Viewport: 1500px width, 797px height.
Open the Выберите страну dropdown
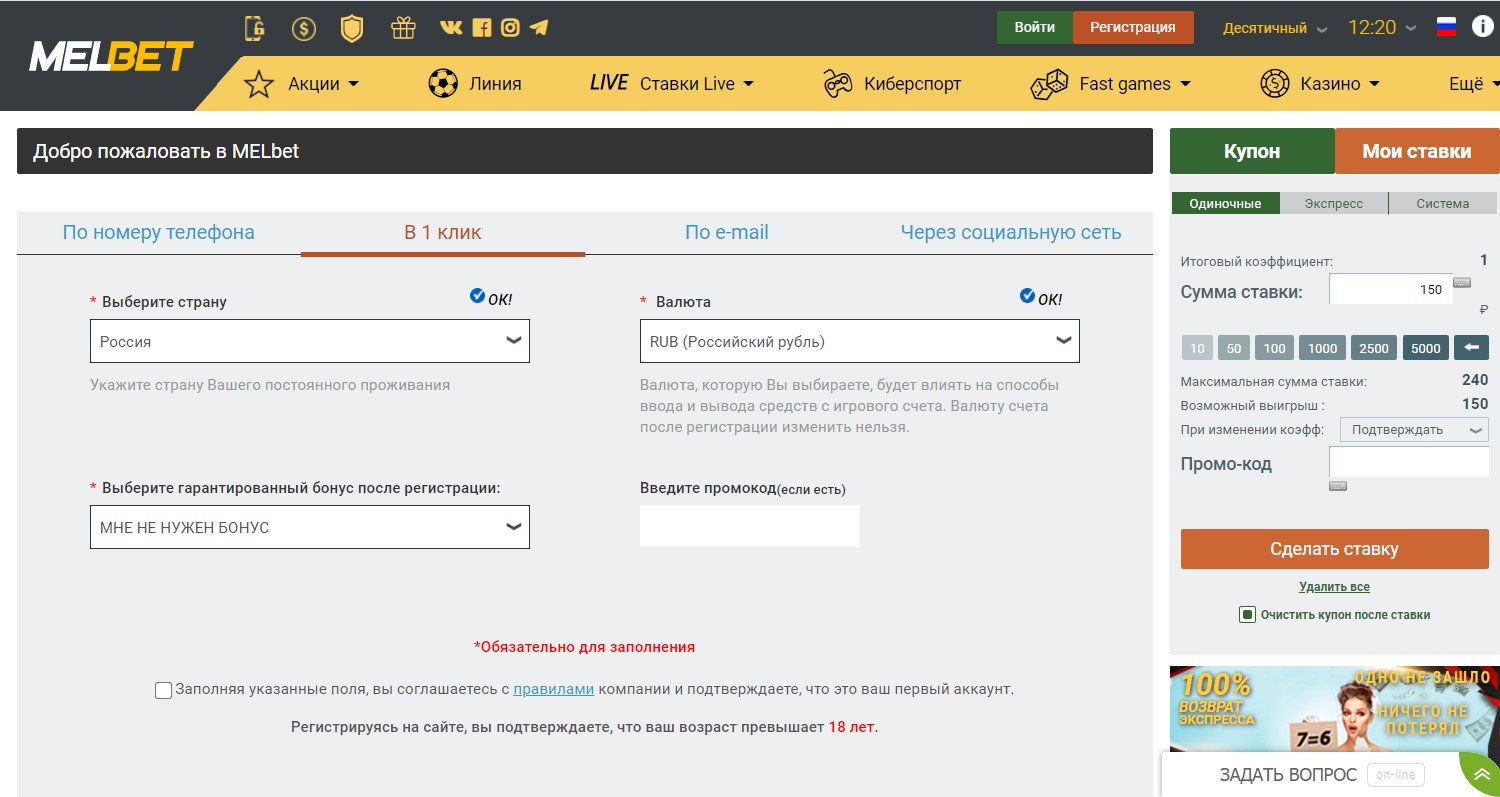pyautogui.click(x=310, y=341)
